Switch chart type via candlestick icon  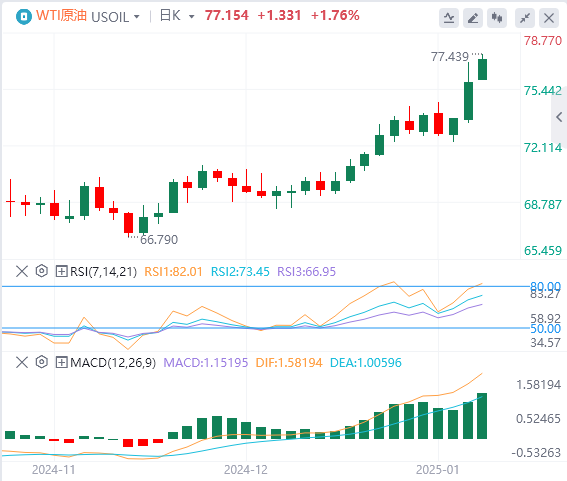coord(496,18)
